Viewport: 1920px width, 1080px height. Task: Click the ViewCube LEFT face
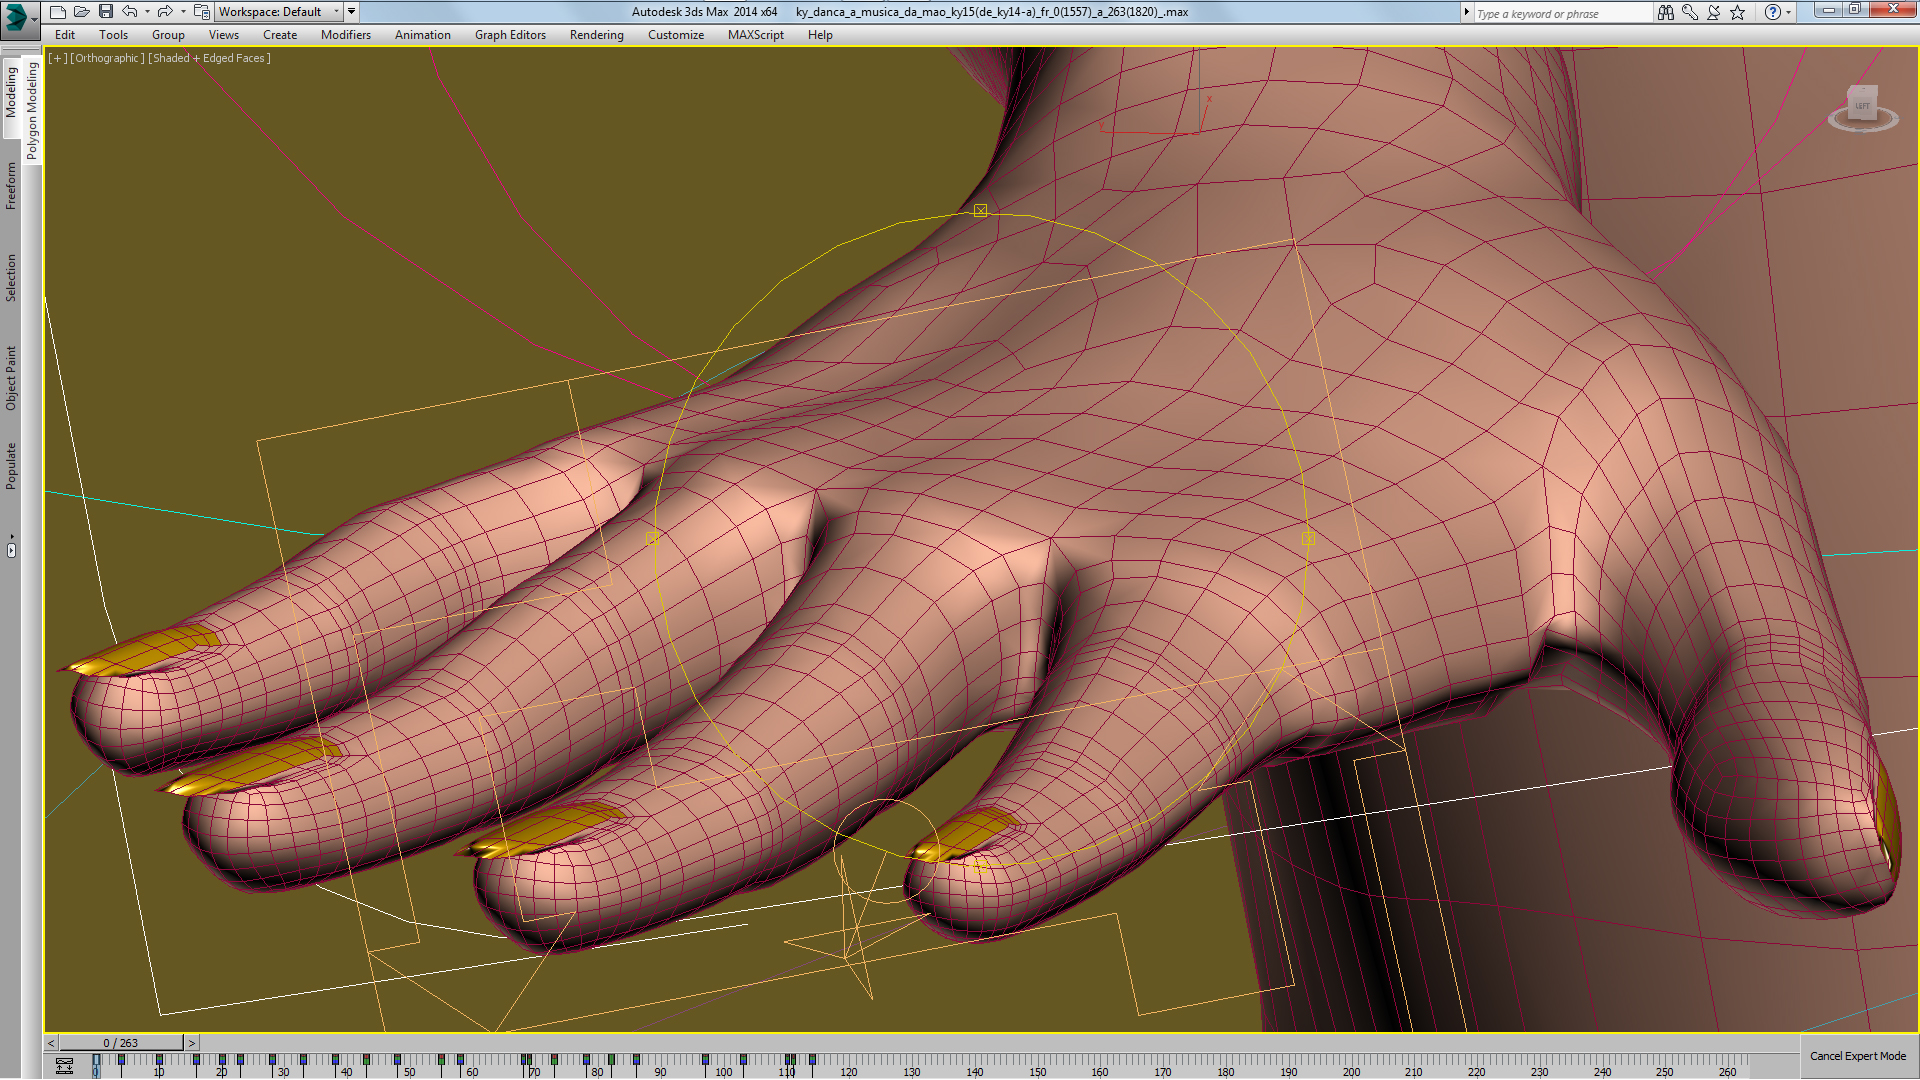point(1862,106)
